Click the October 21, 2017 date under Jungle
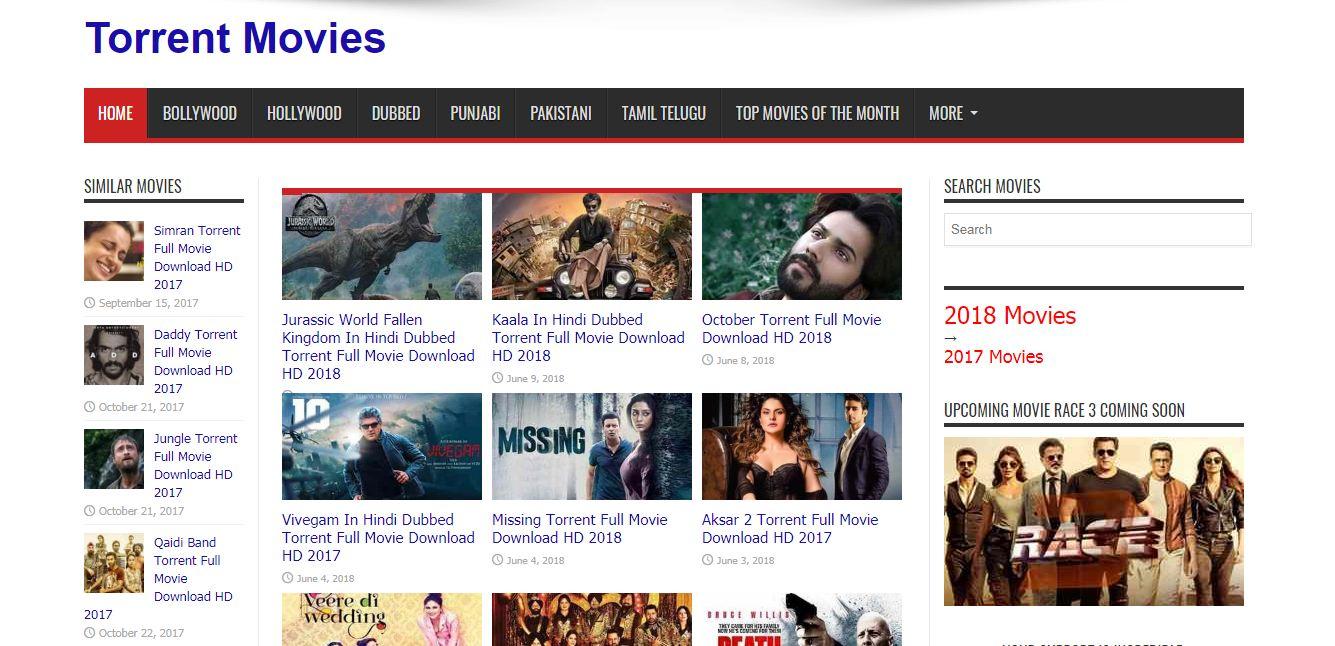The height and width of the screenshot is (646, 1335). tap(141, 511)
